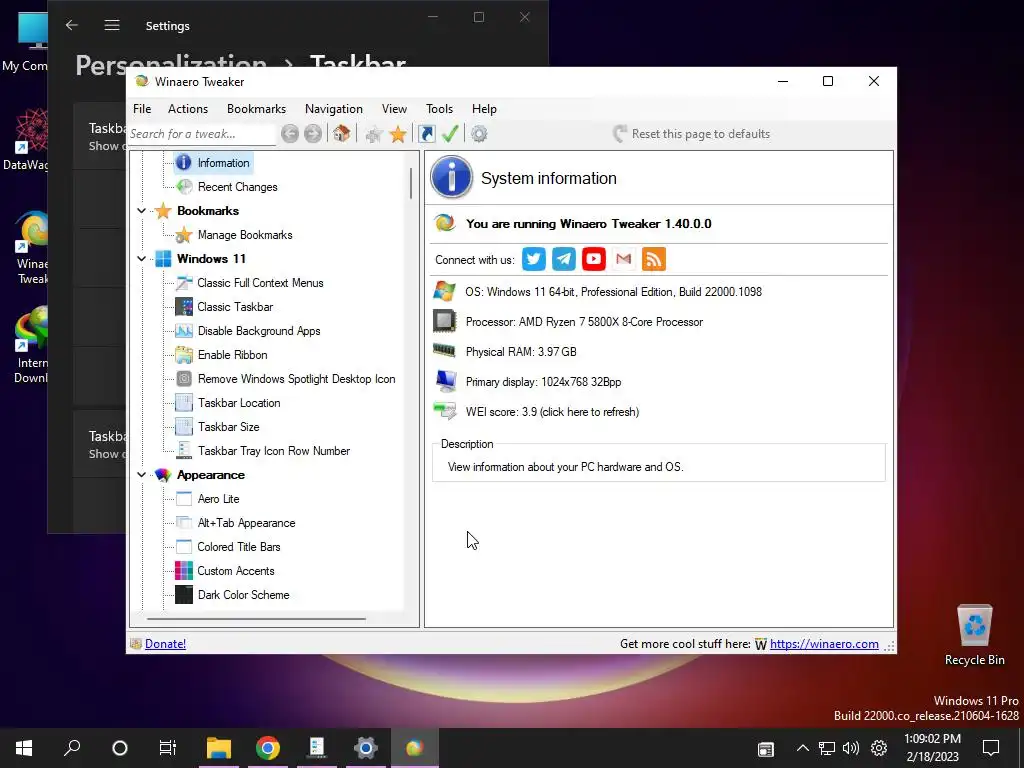Click the Enable Ribbon folder icon
Screen dimensions: 1024x768
click(184, 355)
